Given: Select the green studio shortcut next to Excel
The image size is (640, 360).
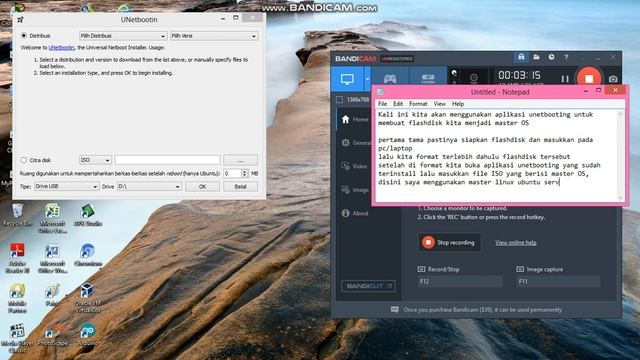Looking at the screenshot, I should coord(88,215).
